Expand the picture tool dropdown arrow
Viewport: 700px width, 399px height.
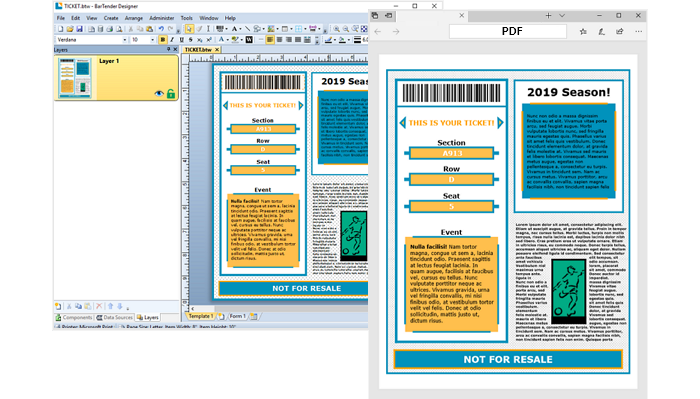coord(277,29)
